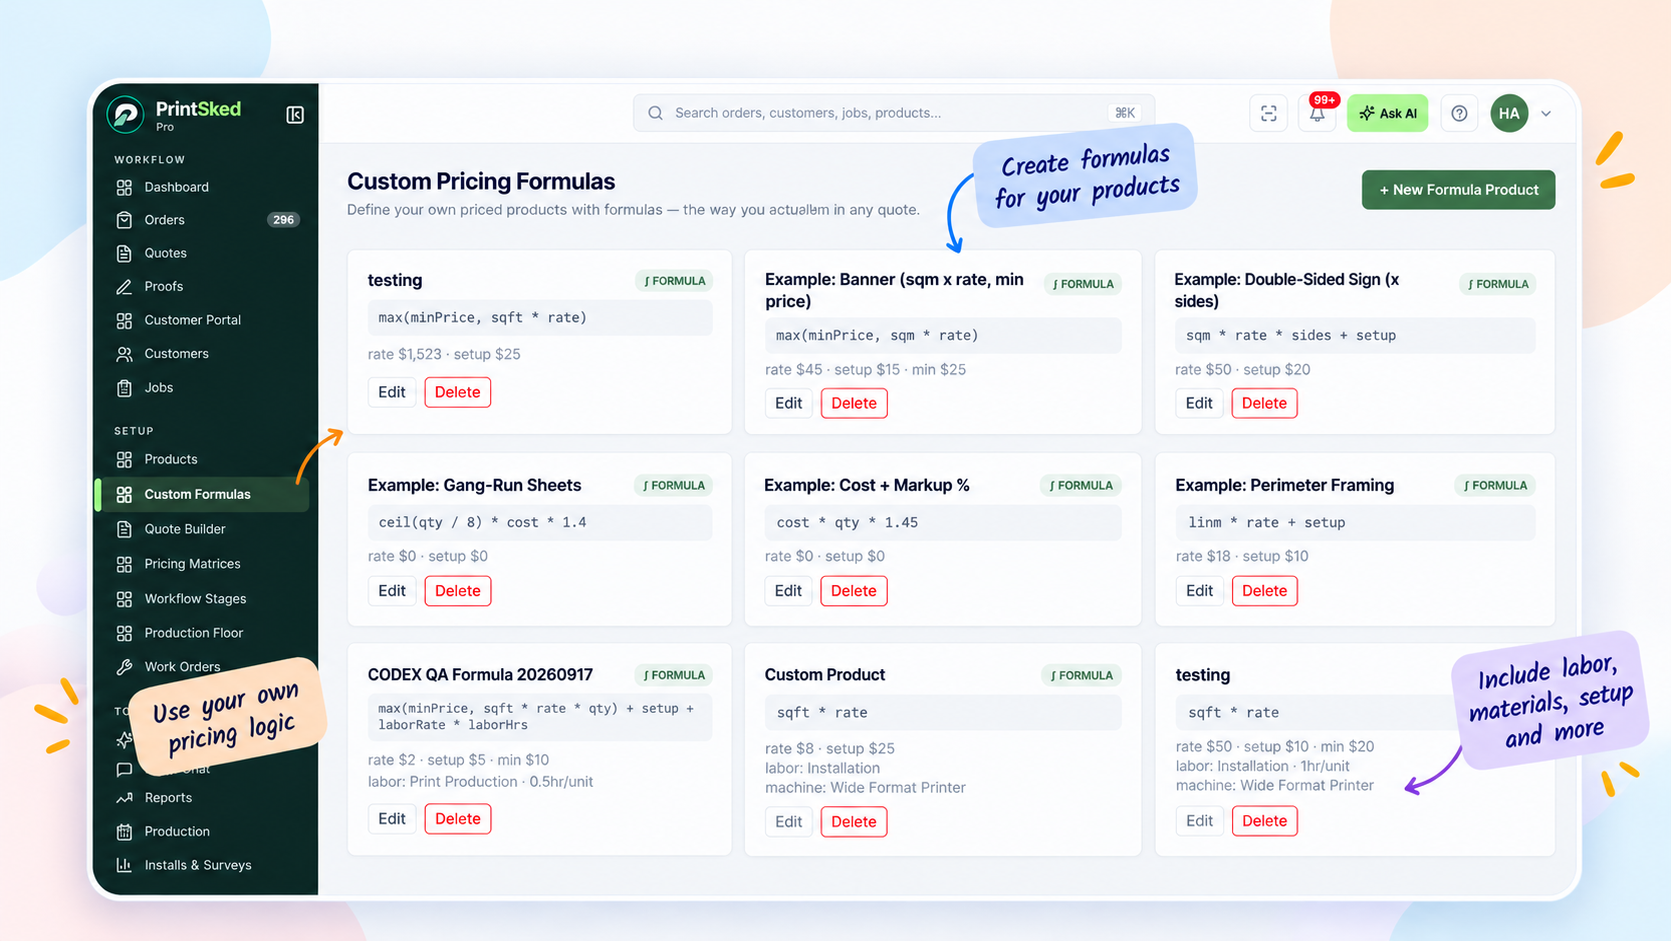Viewport: 1671px width, 941px height.
Task: Click the Customers sidebar icon
Action: pyautogui.click(x=124, y=354)
